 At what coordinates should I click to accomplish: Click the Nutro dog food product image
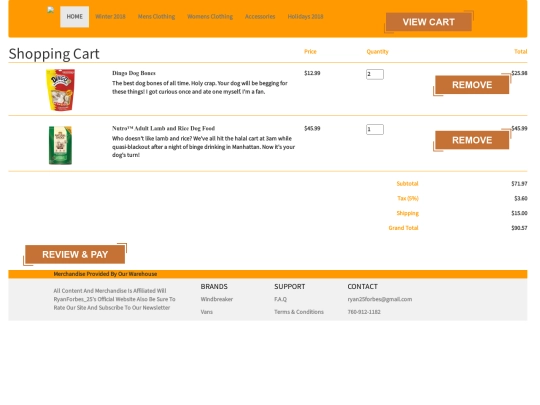click(x=60, y=145)
